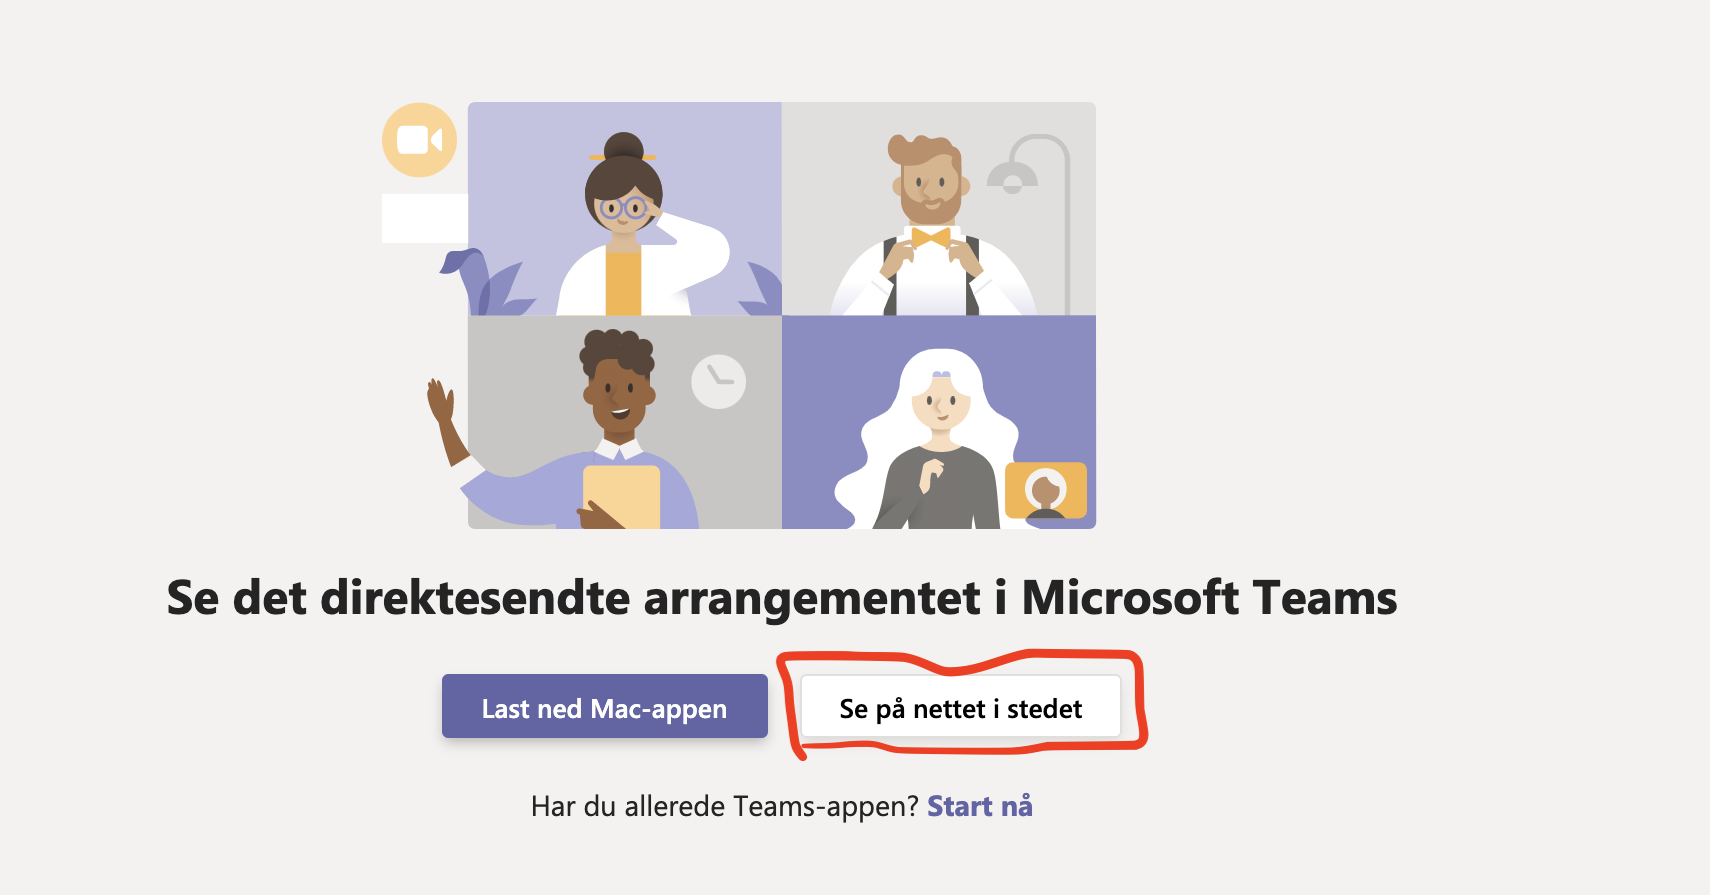The width and height of the screenshot is (1710, 895).
Task: Click the bearded man video tile
Action: 939,209
